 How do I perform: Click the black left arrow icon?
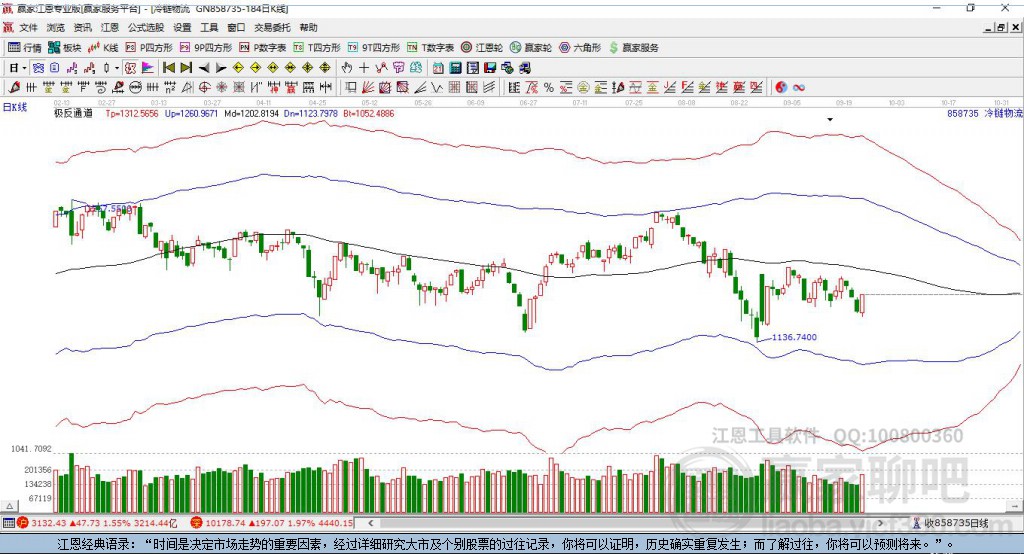click(204, 68)
